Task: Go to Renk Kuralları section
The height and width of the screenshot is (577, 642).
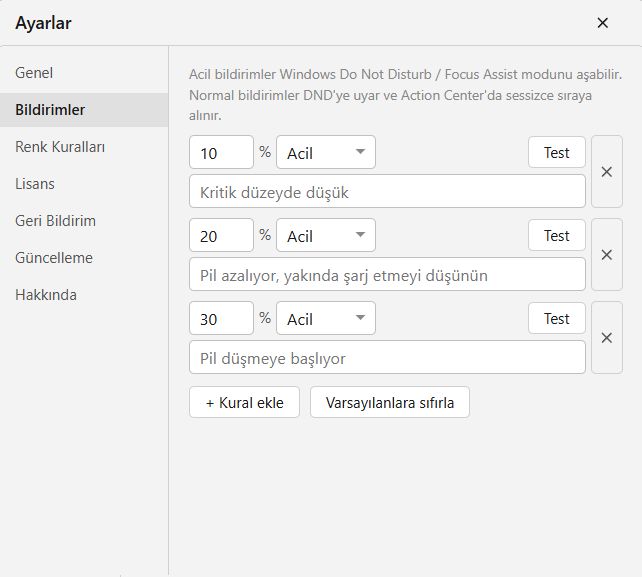Action: pyautogui.click(x=84, y=147)
